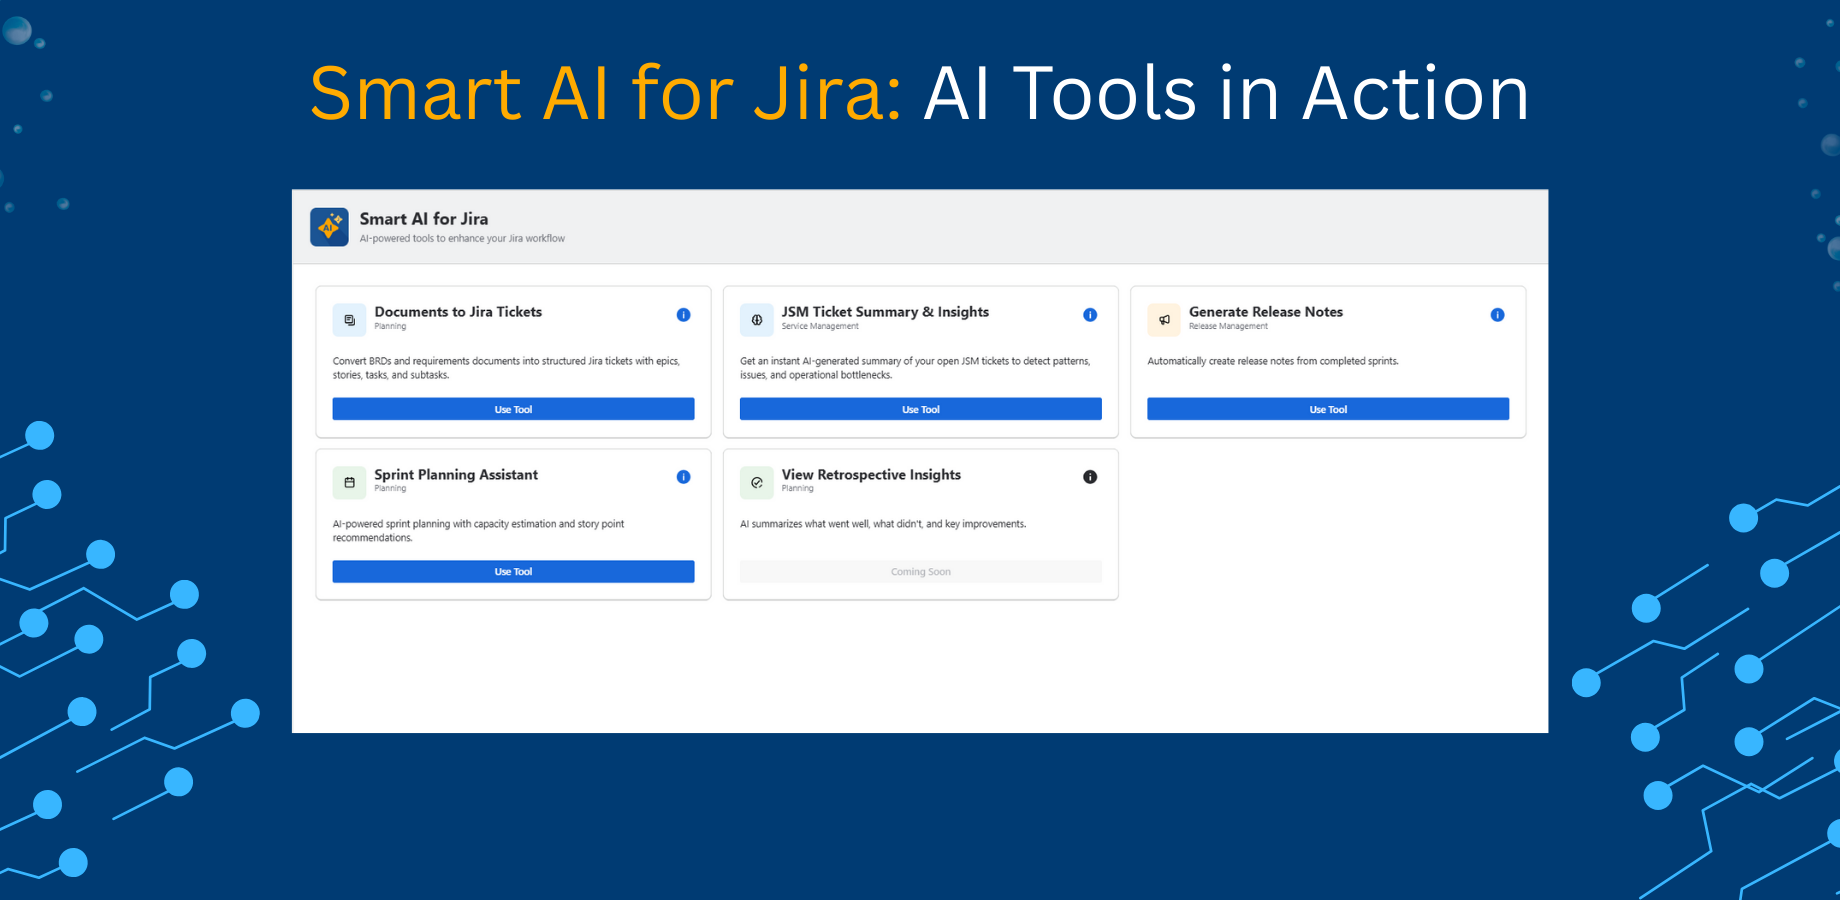Click 'AI-powered tools to enhance your Jira workflow' subtitle
Viewport: 1840px width, 900px height.
pyautogui.click(x=462, y=239)
